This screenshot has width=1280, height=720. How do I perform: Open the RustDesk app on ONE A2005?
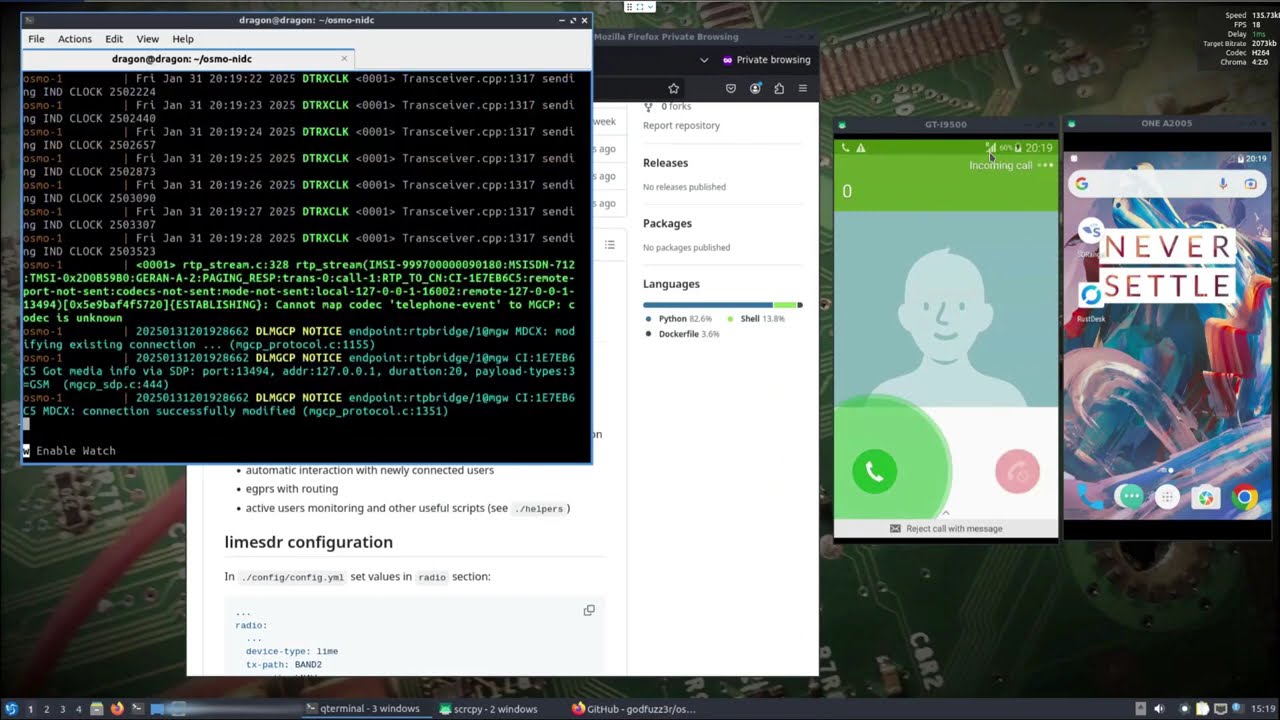click(1091, 295)
